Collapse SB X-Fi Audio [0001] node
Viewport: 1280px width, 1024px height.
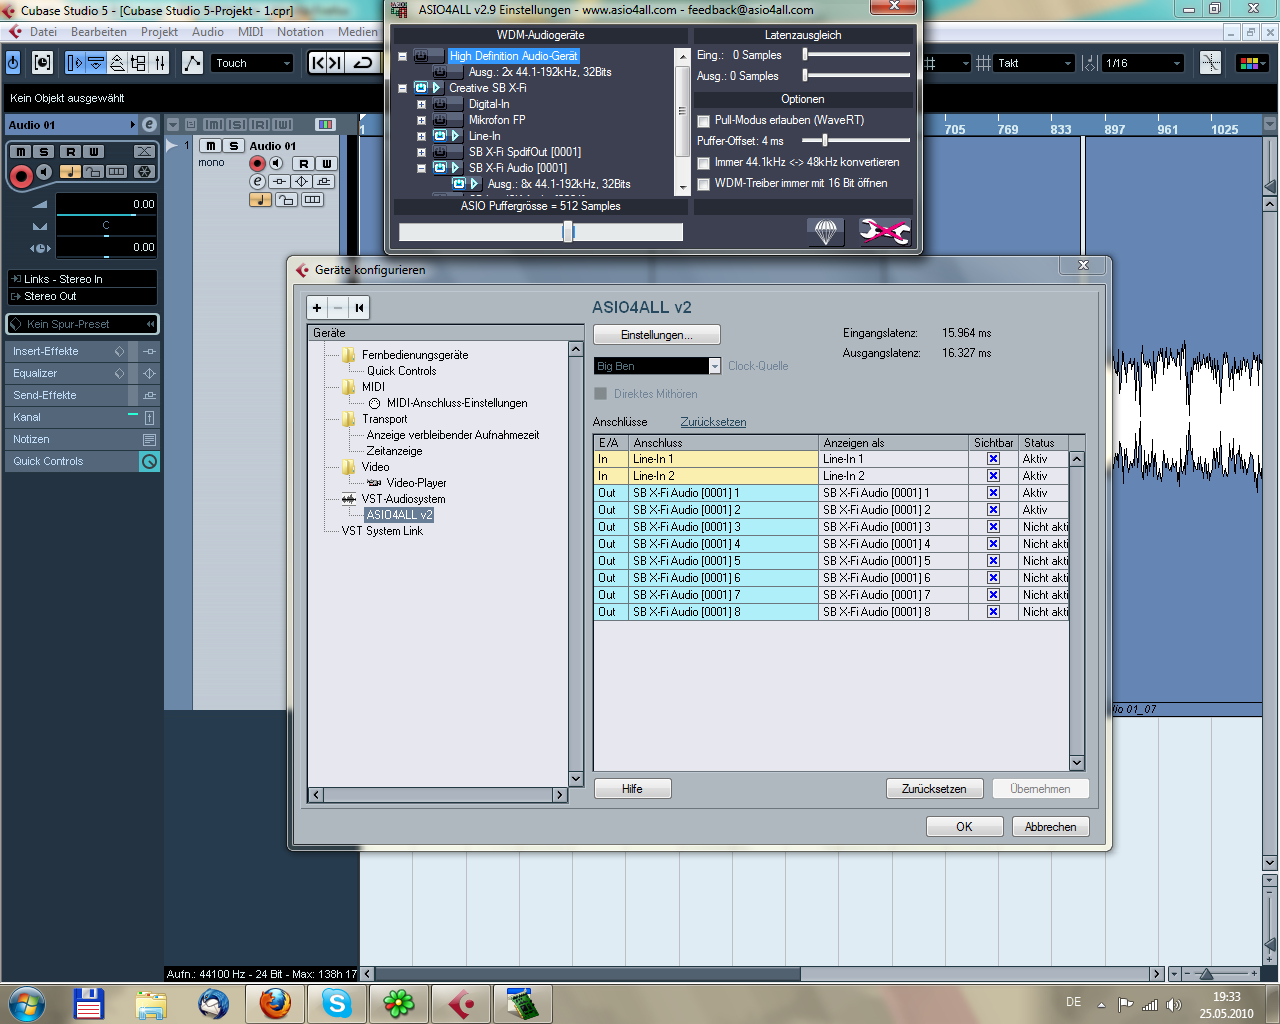pos(421,168)
